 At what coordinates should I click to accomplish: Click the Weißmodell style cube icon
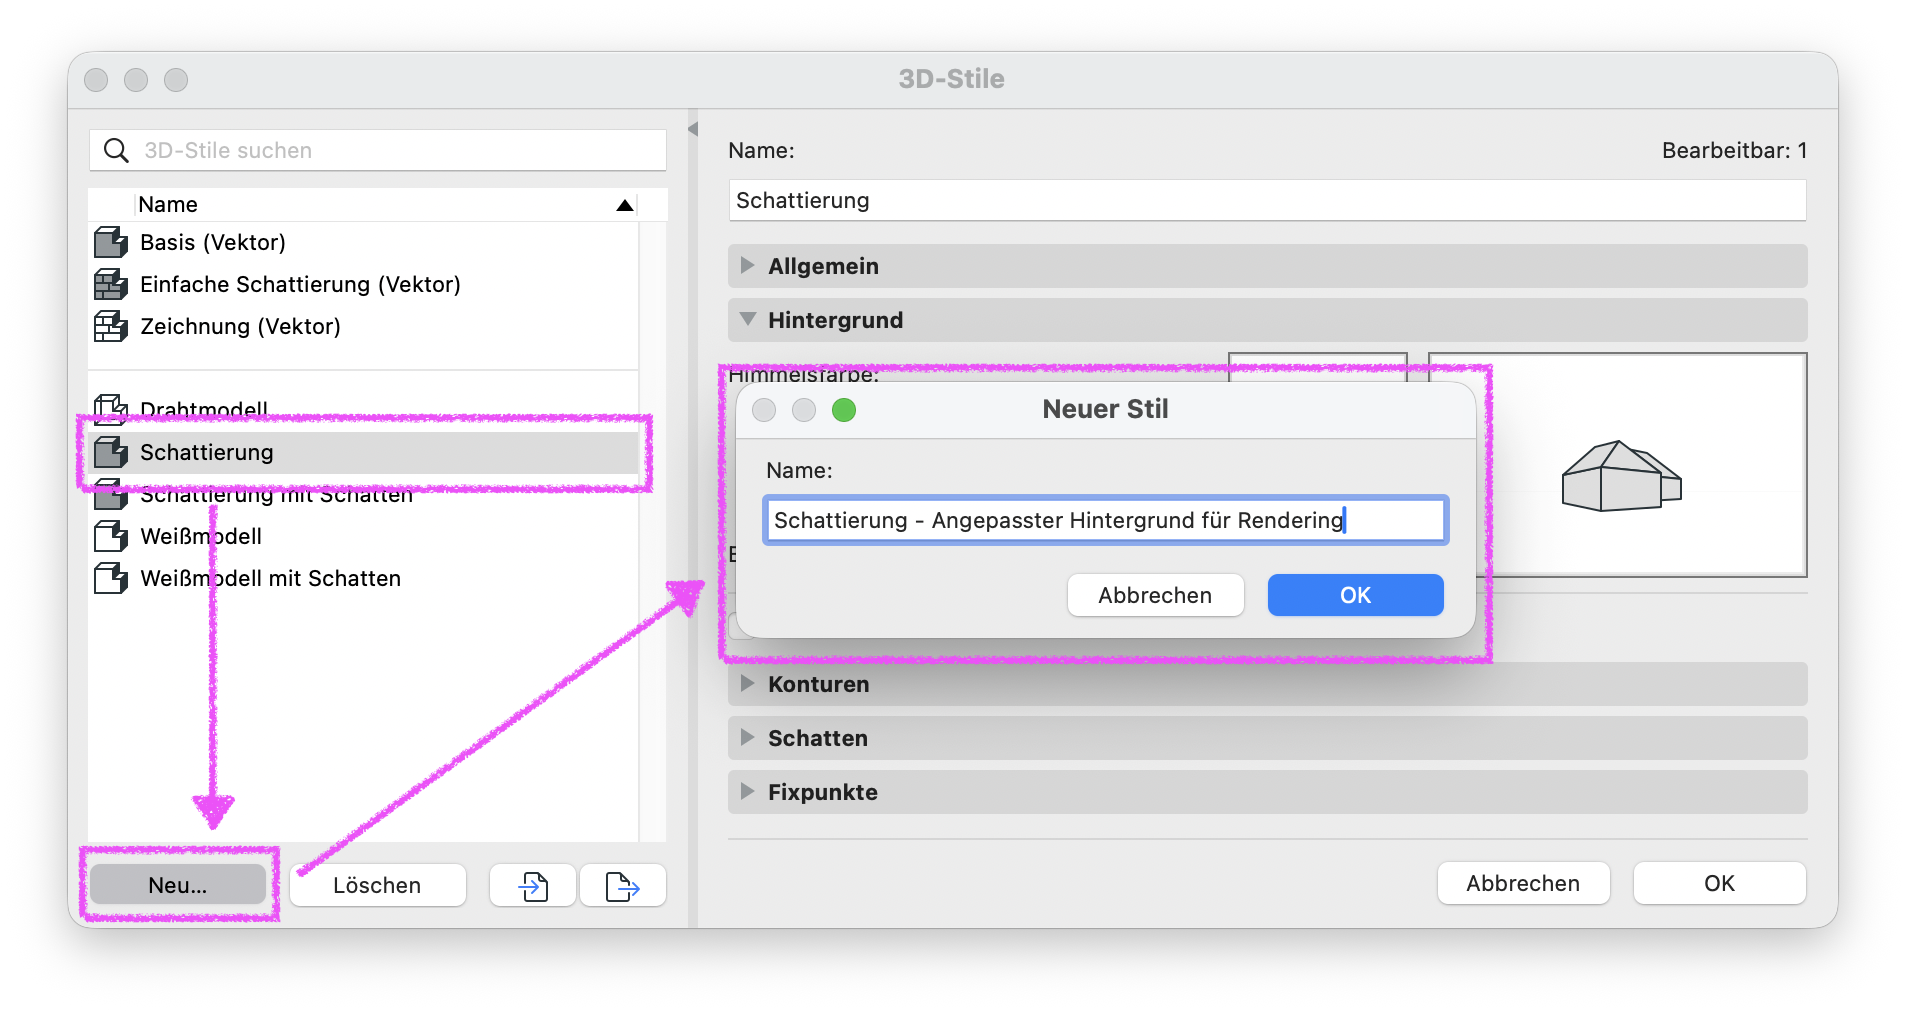click(x=111, y=536)
